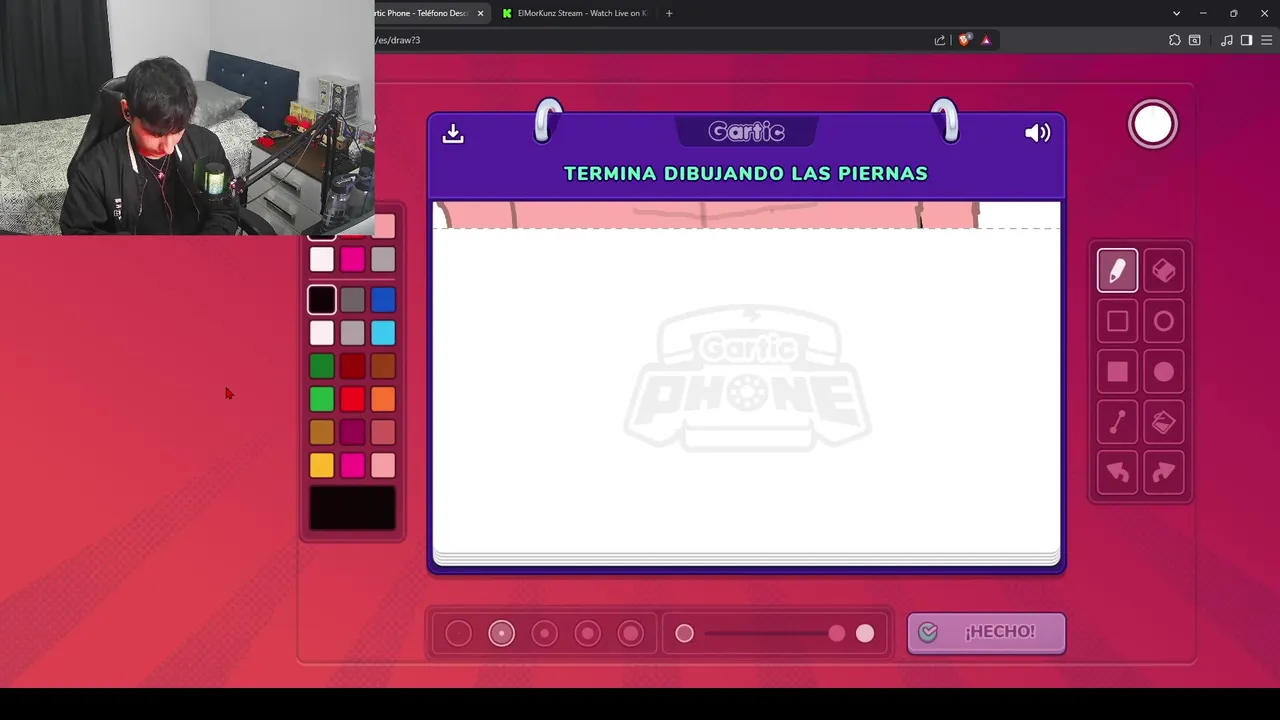Pick the dusty rose color swatch

(383, 433)
